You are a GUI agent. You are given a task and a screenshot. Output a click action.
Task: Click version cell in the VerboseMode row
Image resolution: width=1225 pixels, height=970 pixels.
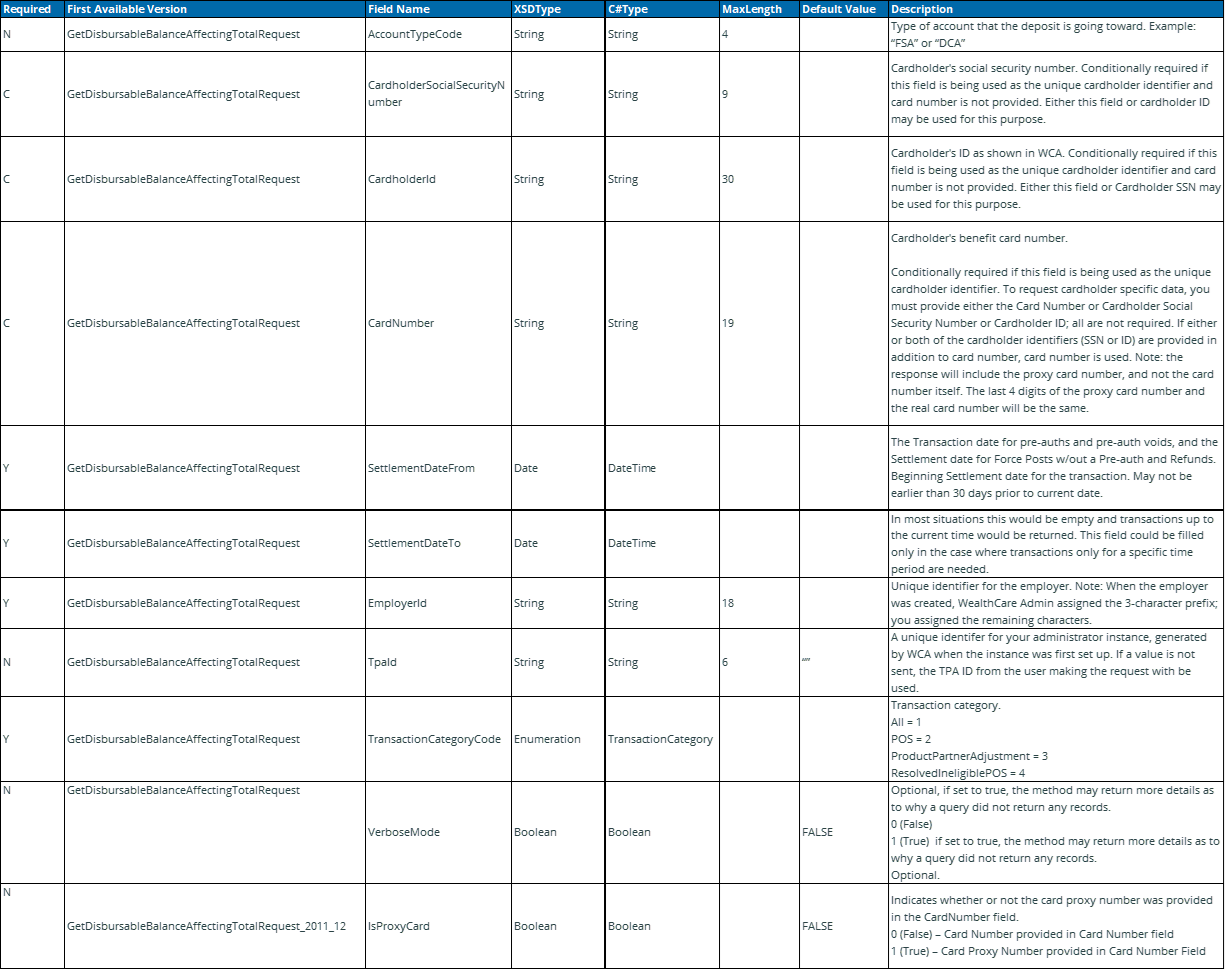(213, 832)
